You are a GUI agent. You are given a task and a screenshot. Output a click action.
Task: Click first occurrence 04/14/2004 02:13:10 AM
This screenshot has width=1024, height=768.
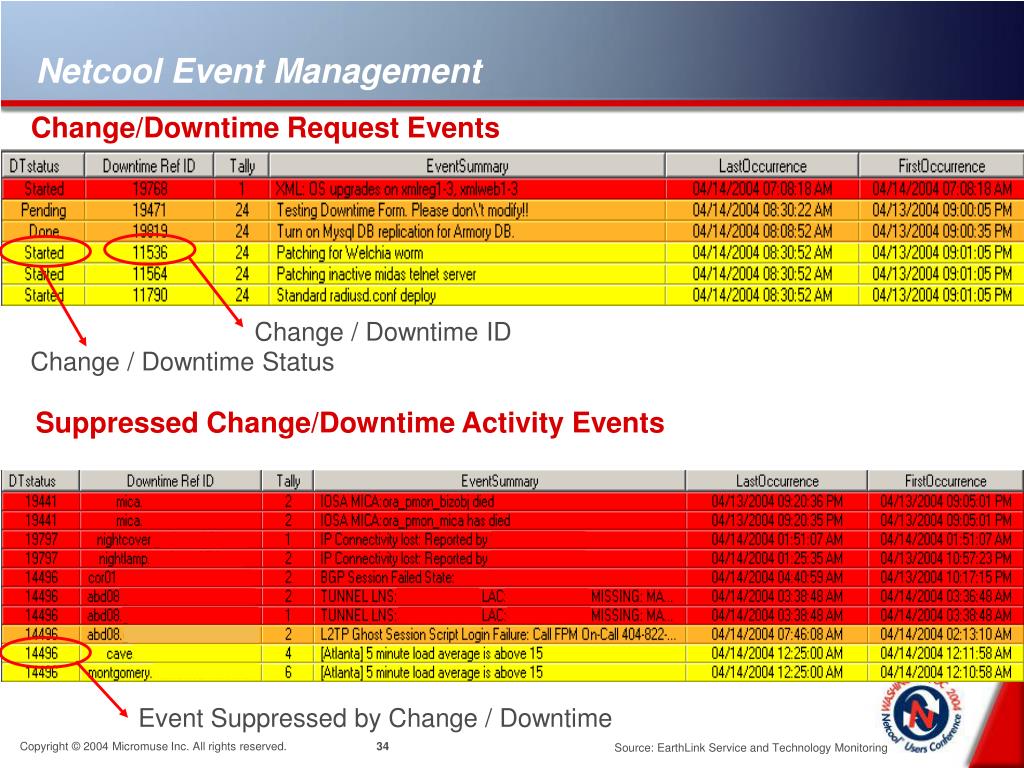(946, 634)
